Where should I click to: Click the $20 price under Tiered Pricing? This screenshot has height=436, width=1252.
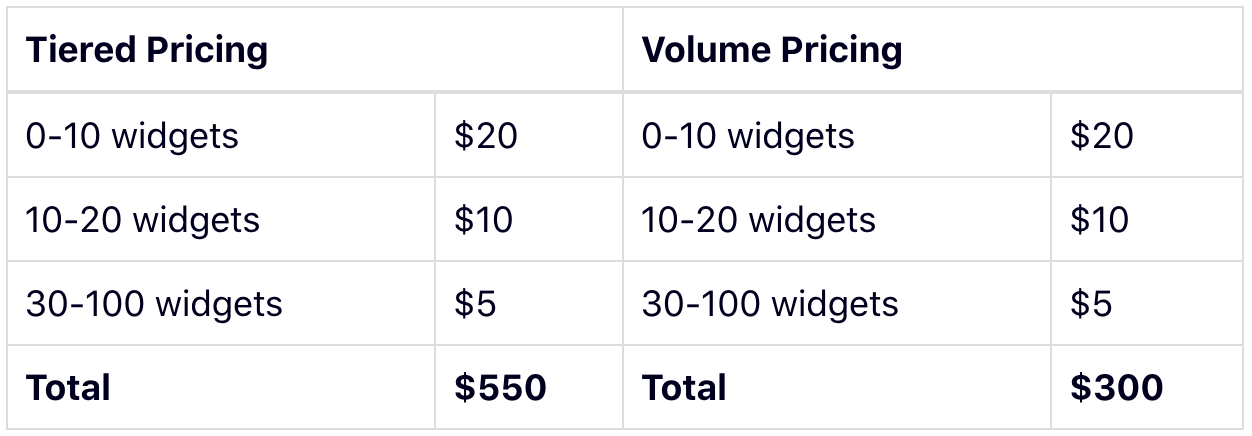coord(486,136)
